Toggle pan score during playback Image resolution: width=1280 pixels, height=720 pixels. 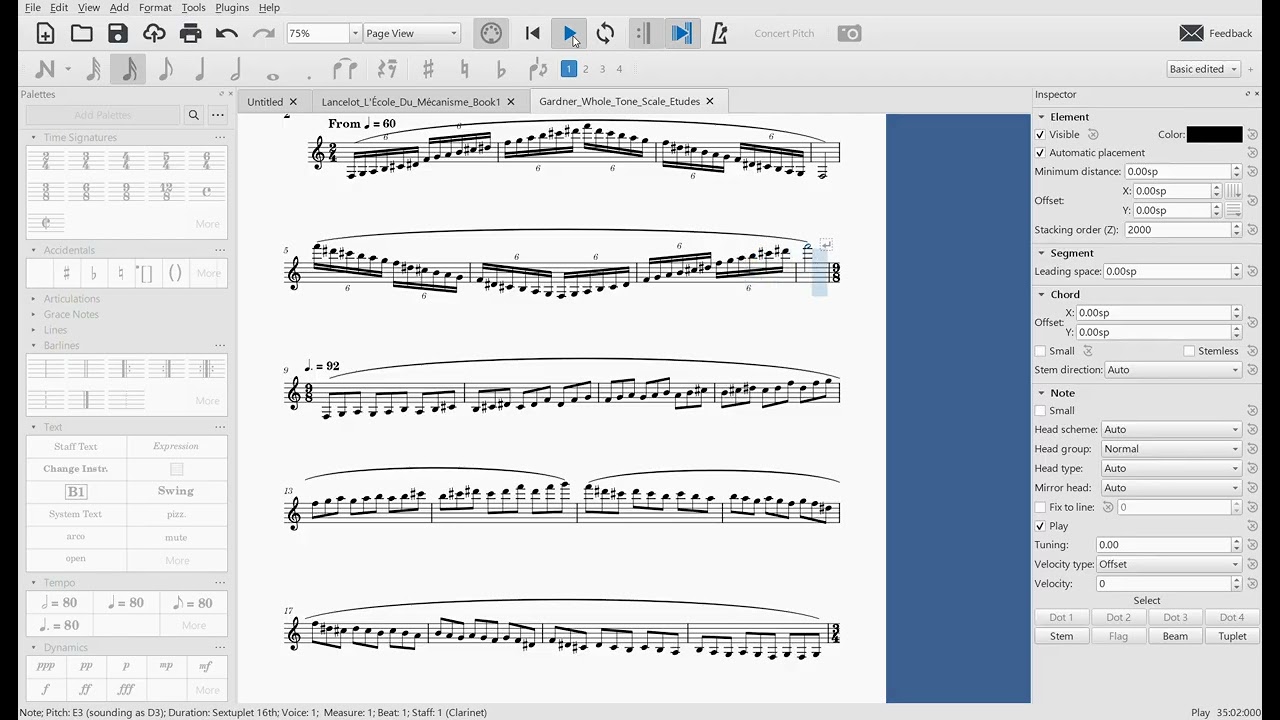[681, 33]
